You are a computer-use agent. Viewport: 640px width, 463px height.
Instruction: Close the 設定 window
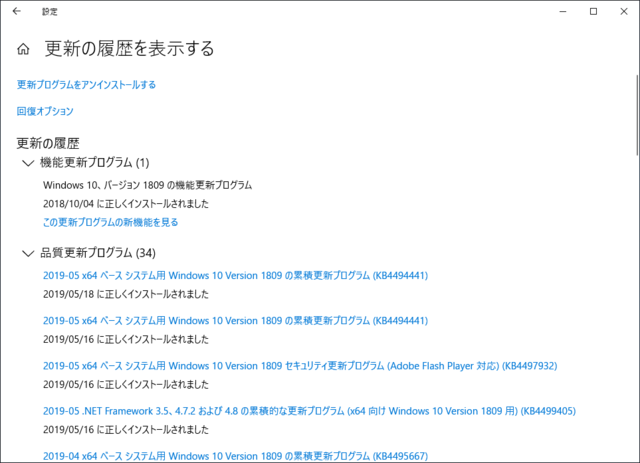[x=624, y=11]
